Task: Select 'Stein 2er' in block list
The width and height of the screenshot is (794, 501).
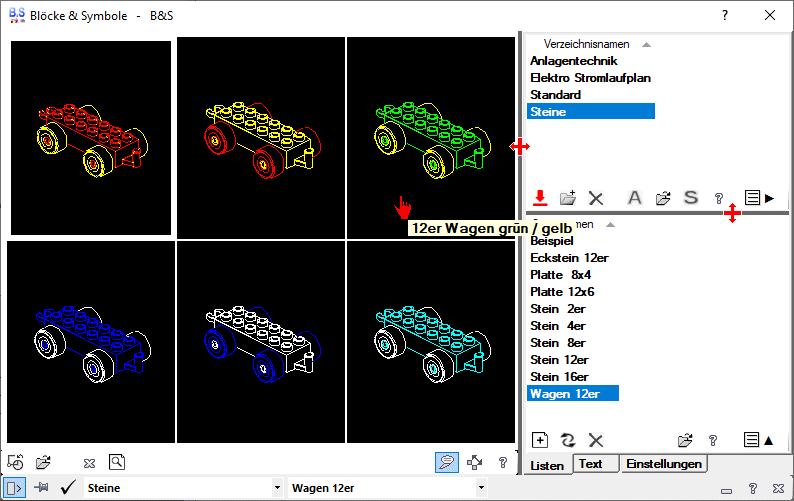Action: coord(558,309)
